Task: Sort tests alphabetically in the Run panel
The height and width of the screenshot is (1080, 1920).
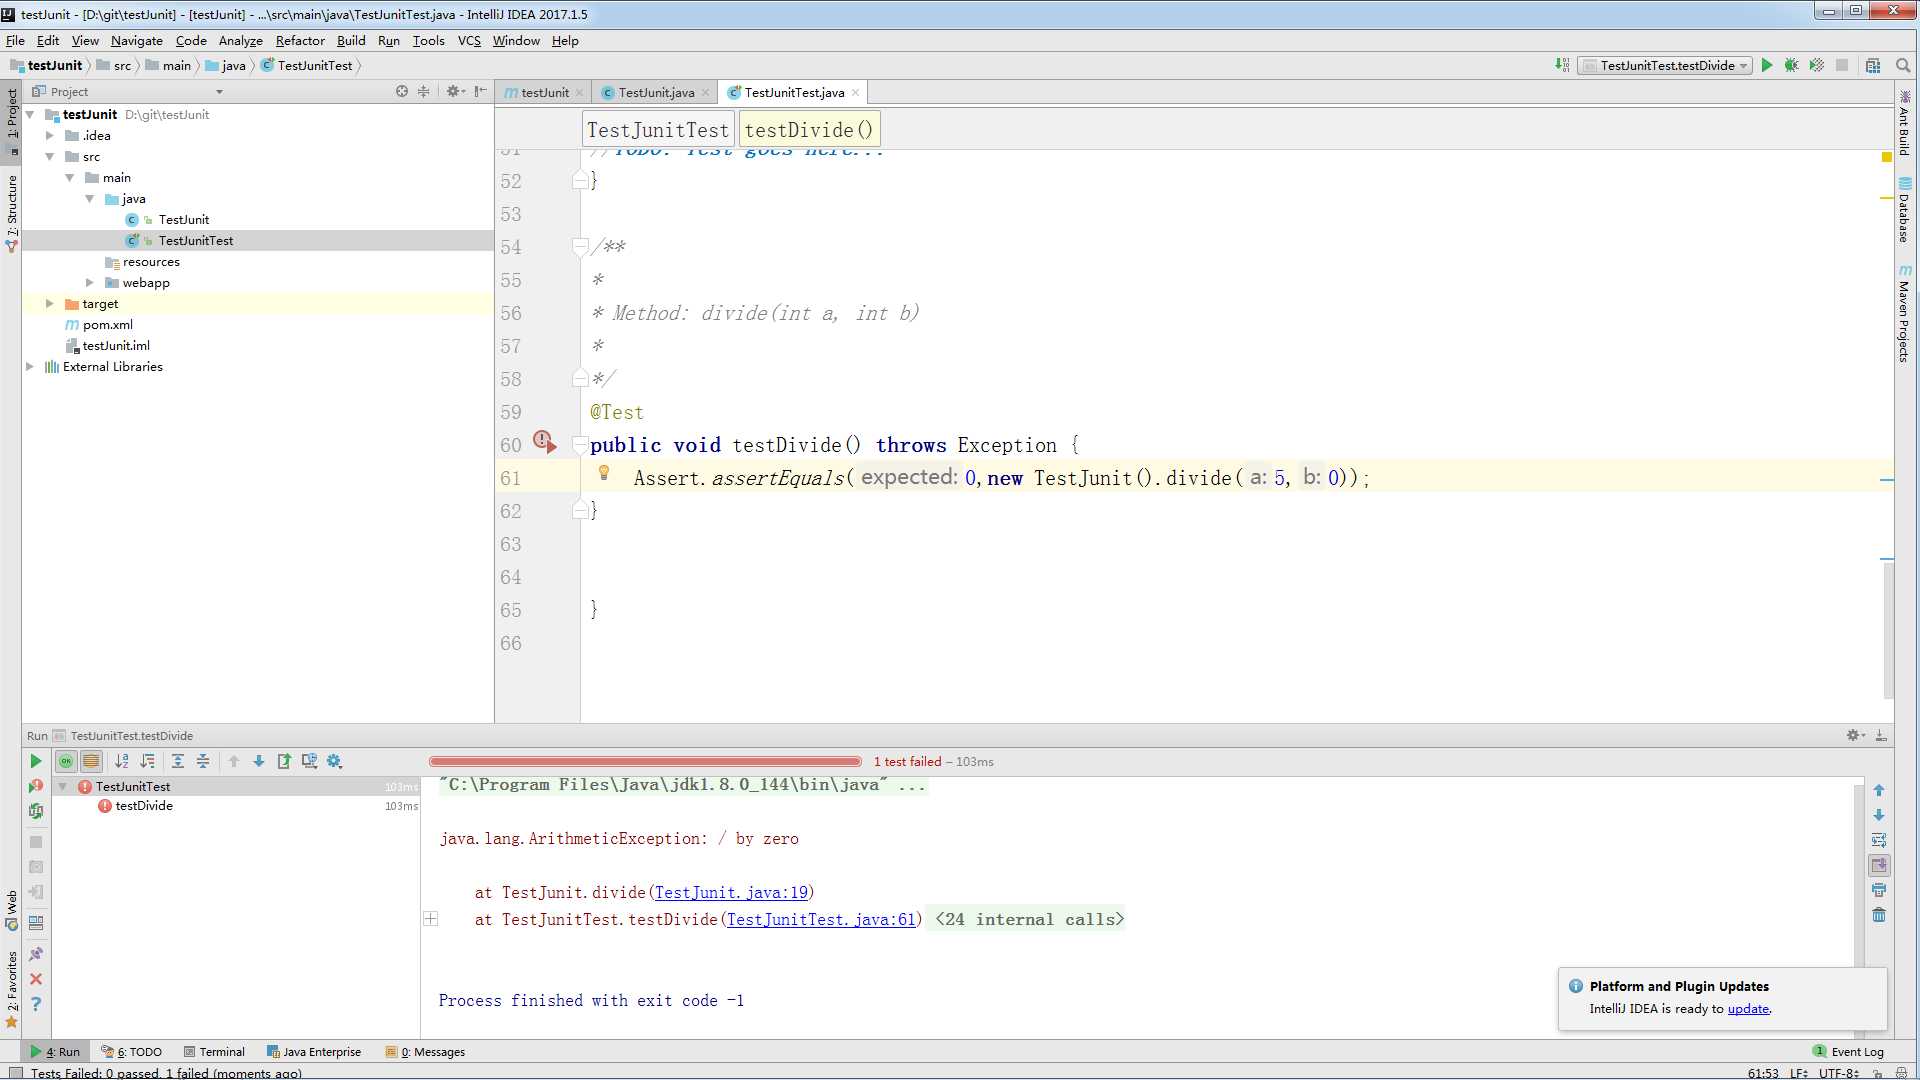Action: pyautogui.click(x=122, y=762)
